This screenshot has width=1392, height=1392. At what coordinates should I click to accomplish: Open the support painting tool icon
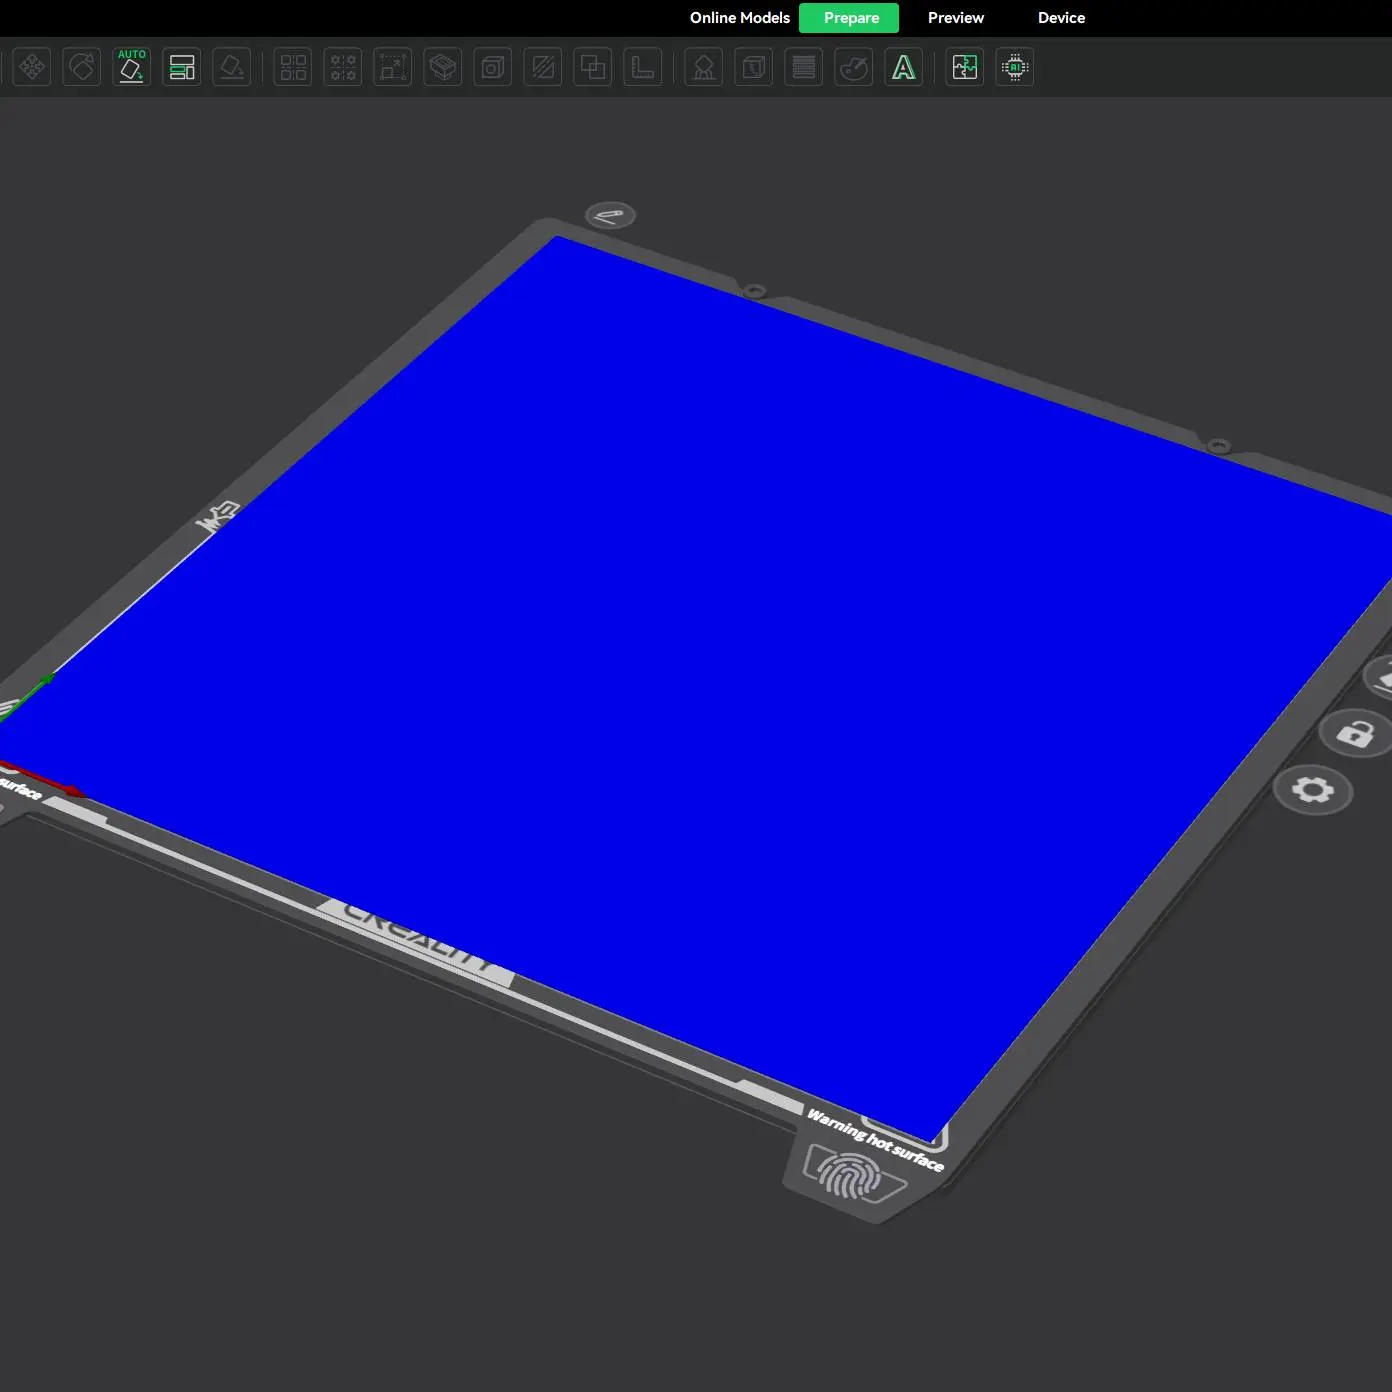coord(704,67)
